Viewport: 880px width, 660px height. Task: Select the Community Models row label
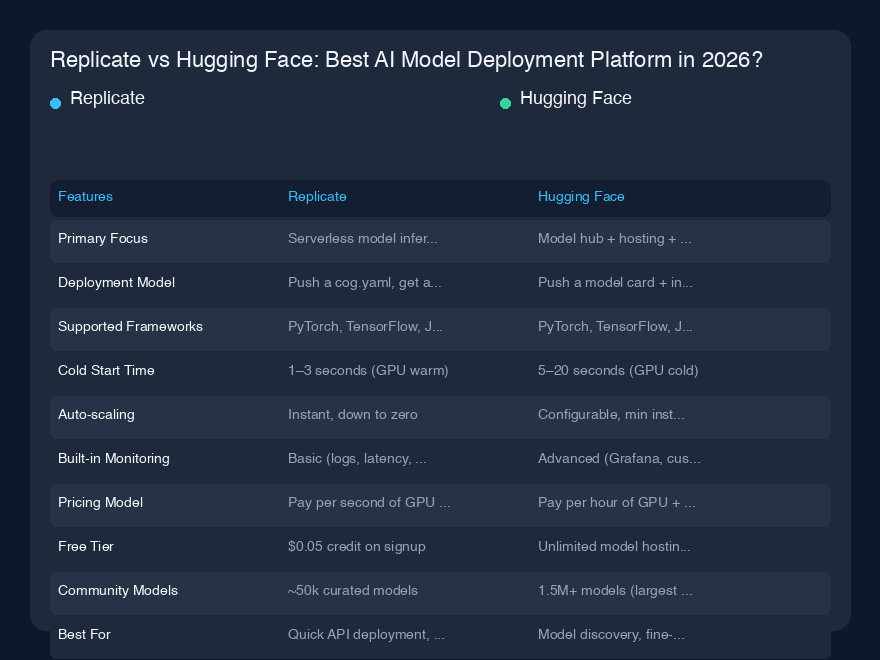(118, 590)
